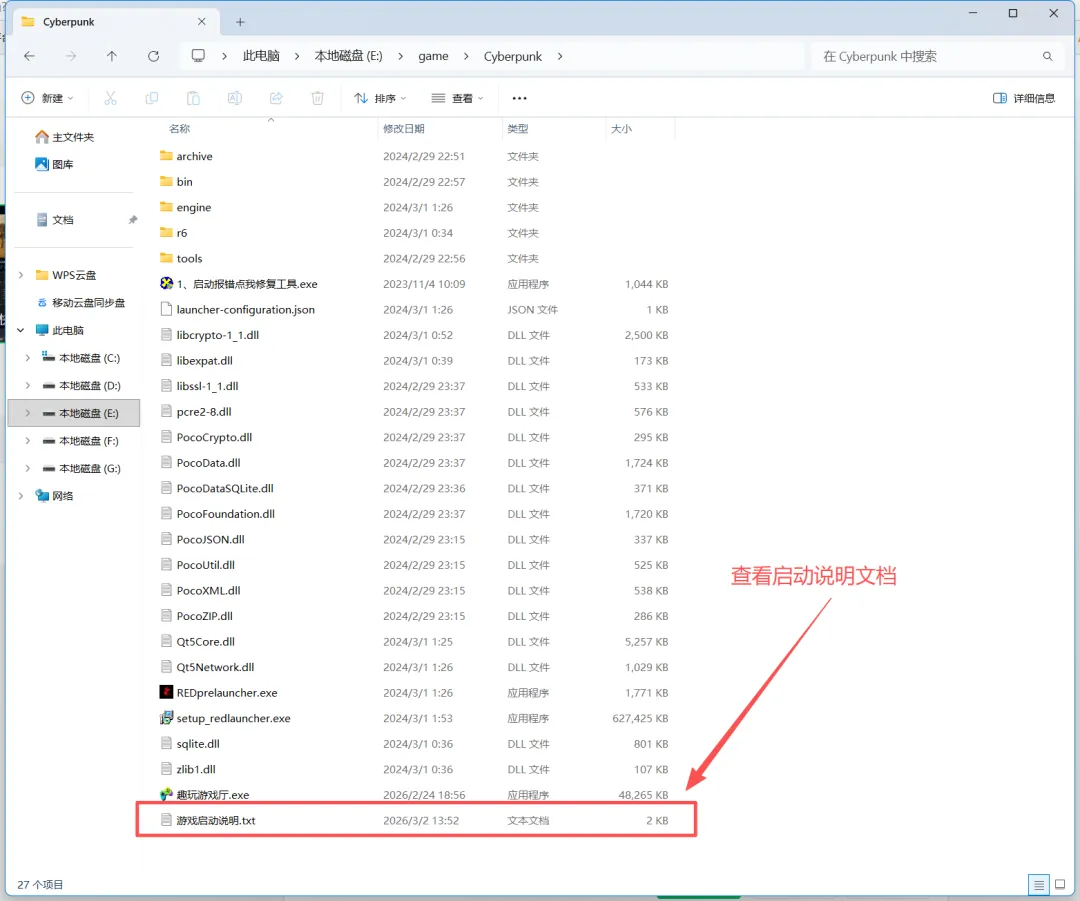Open 文档 in the sidebar
1080x901 pixels.
[x=54, y=220]
